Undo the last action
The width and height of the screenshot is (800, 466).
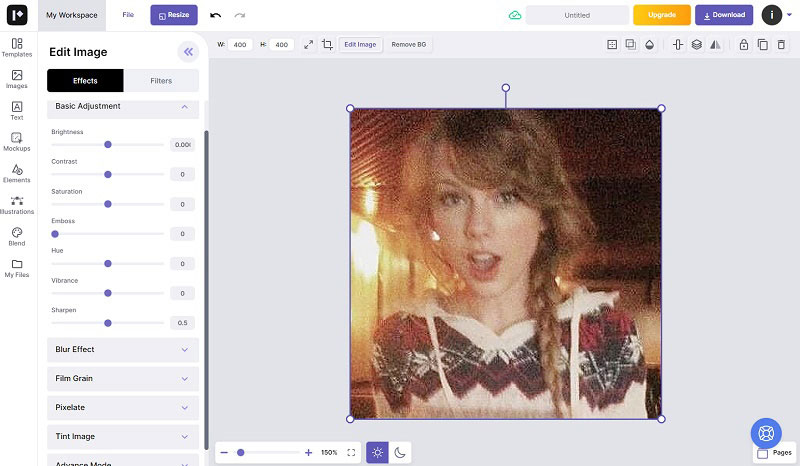(215, 15)
